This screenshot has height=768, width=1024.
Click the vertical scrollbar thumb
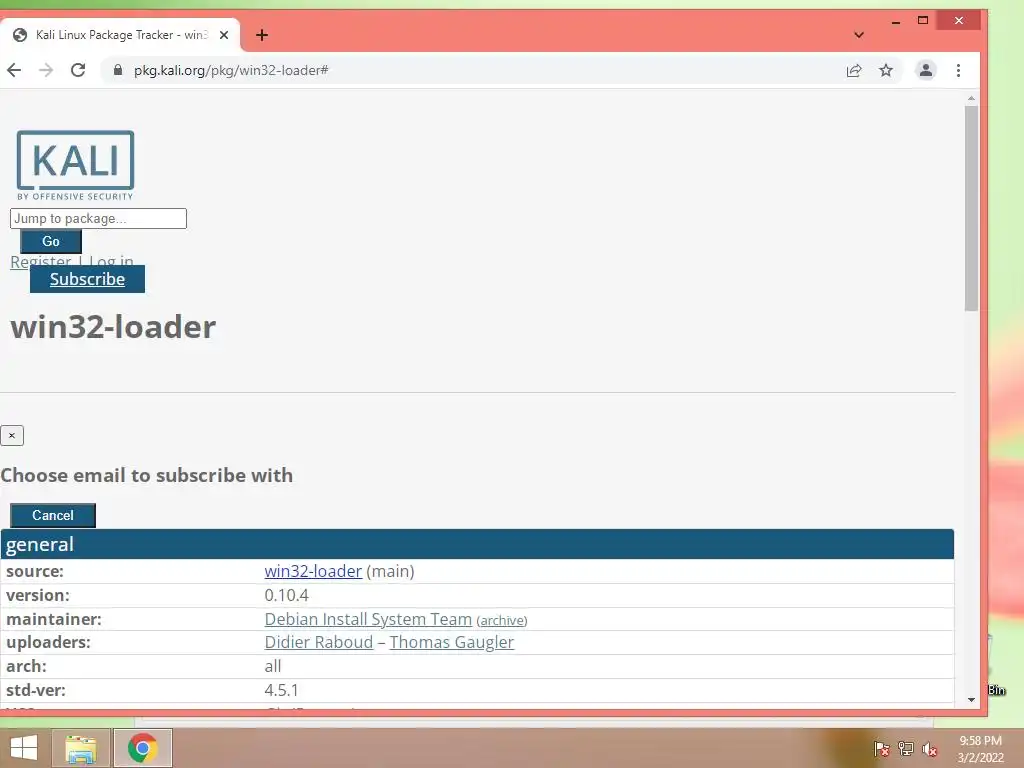click(x=971, y=208)
